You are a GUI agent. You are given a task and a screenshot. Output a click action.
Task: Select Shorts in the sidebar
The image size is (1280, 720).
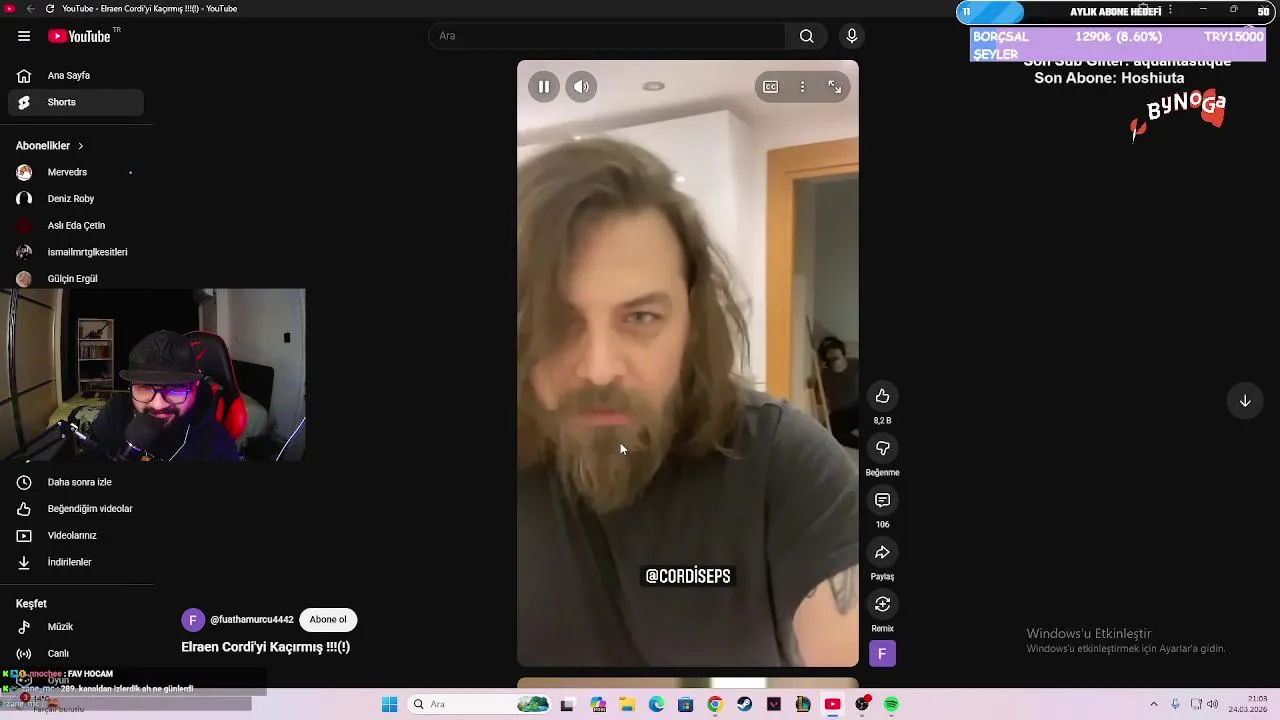tap(76, 102)
